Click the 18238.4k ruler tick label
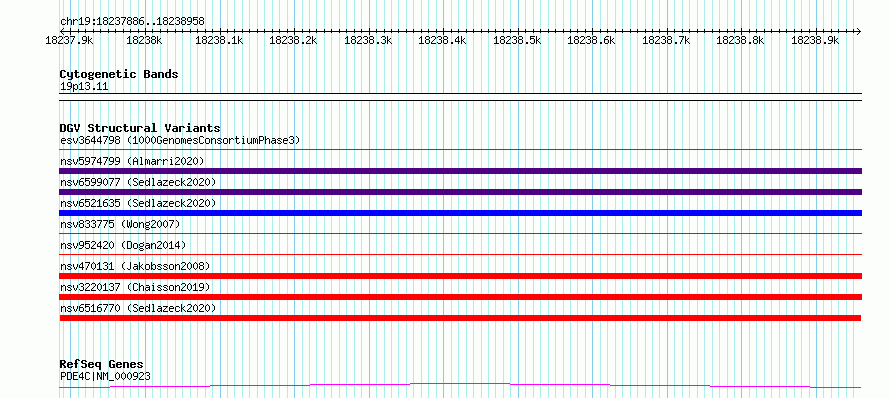Screen dimensions: 890x398 [442, 40]
